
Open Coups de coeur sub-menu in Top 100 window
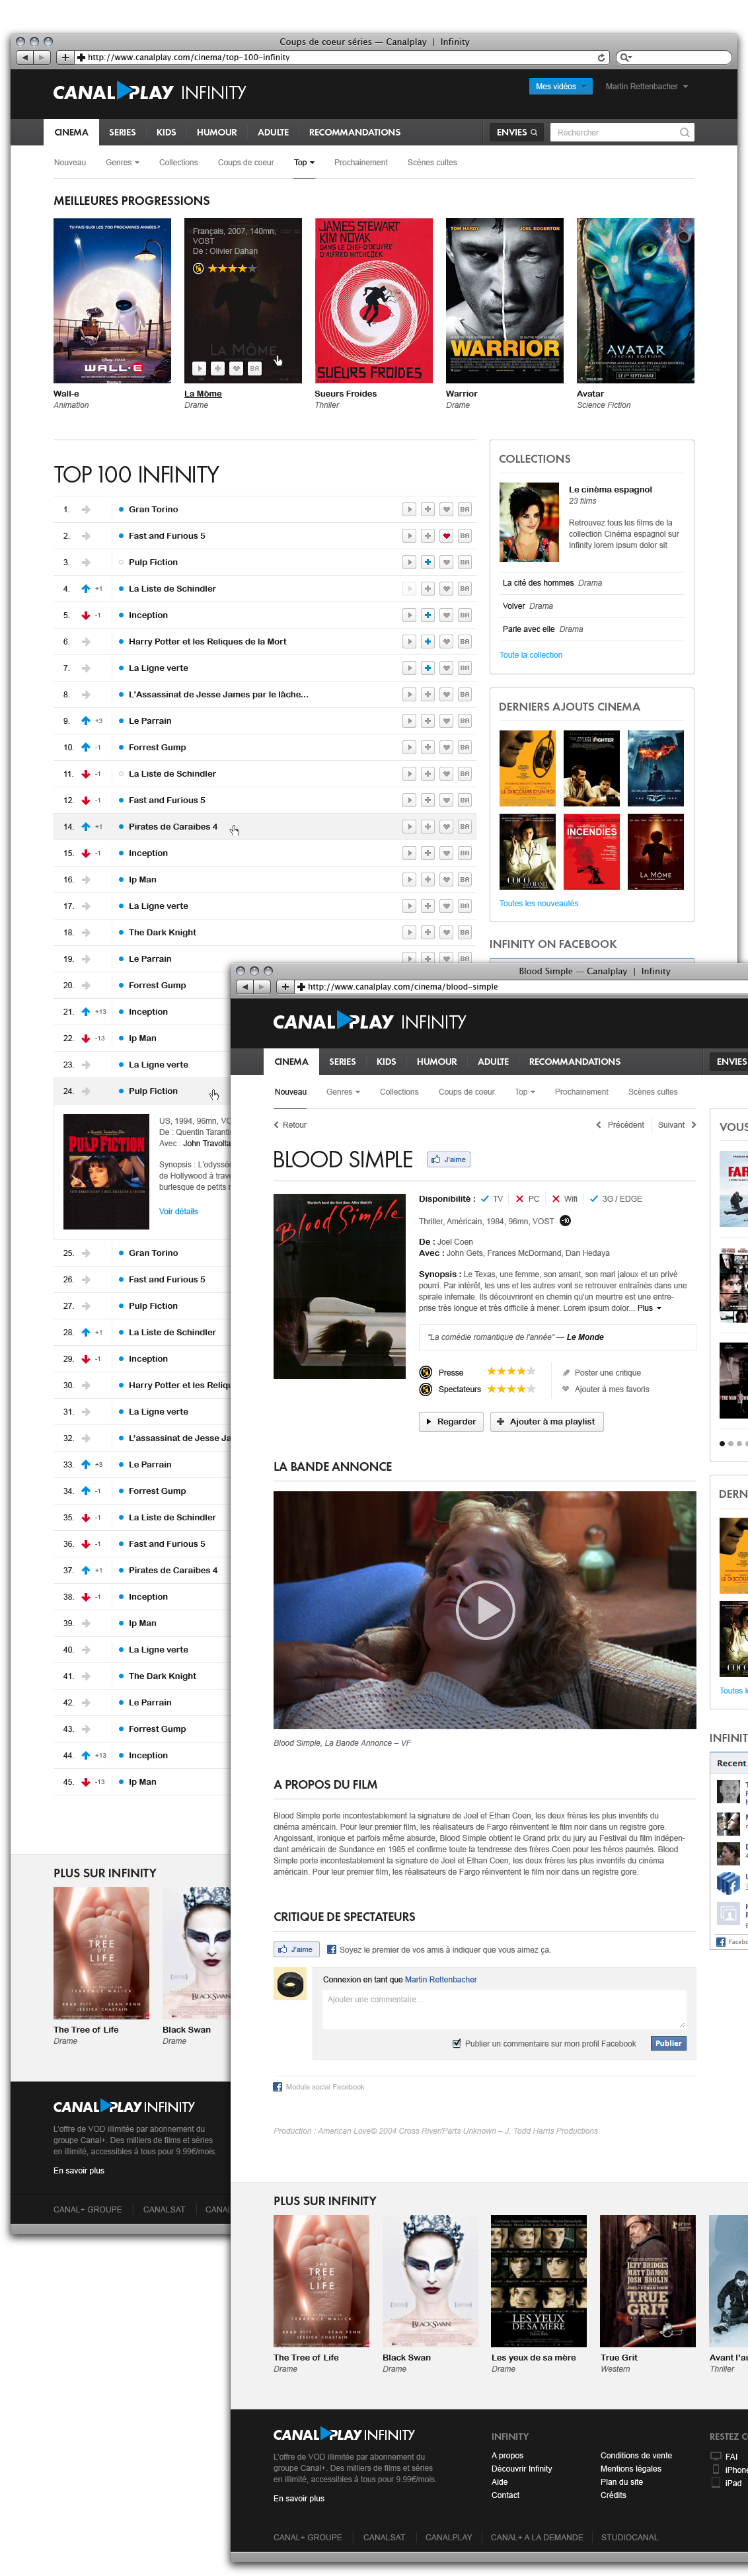click(x=246, y=162)
